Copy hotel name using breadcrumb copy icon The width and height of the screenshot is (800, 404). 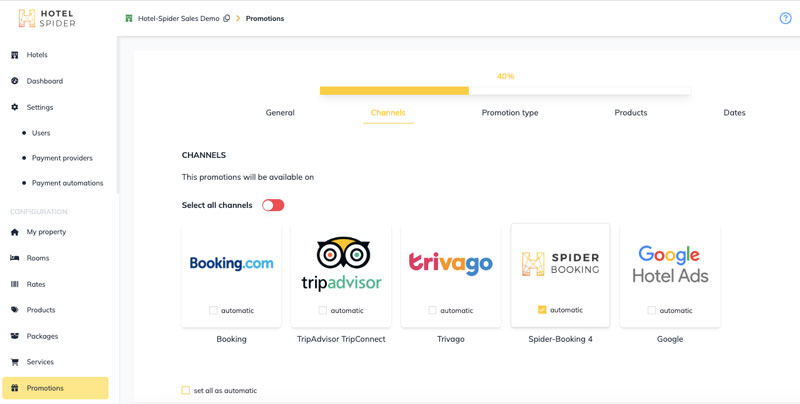coord(227,18)
